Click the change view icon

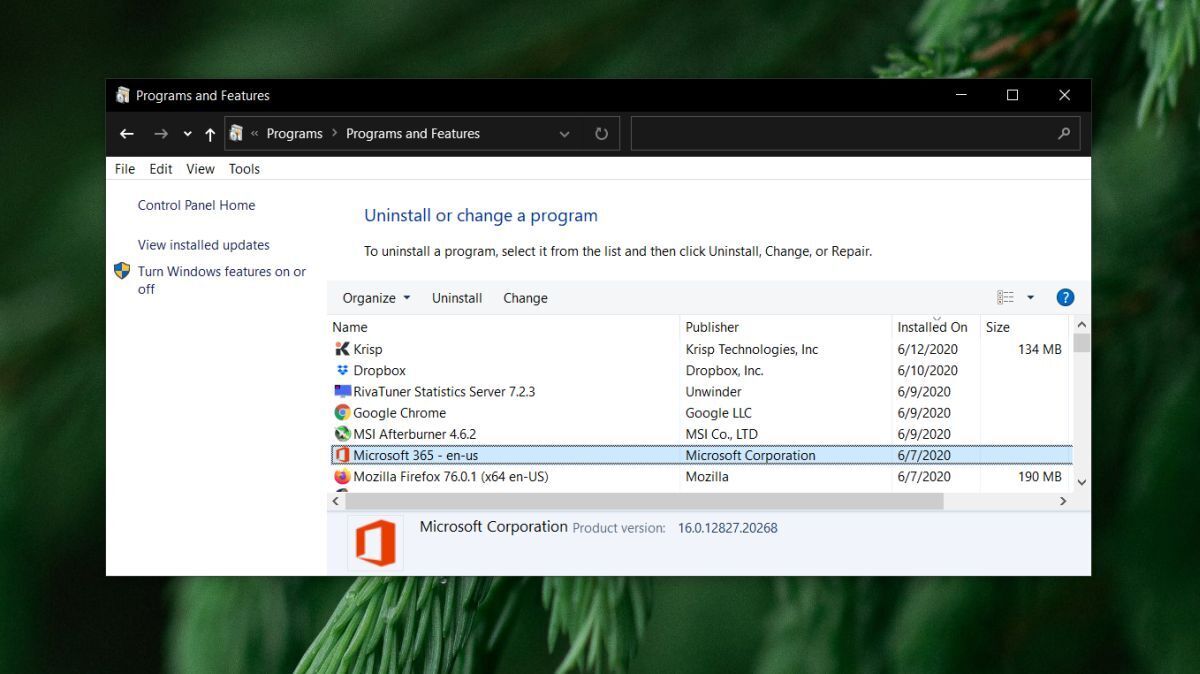1005,297
